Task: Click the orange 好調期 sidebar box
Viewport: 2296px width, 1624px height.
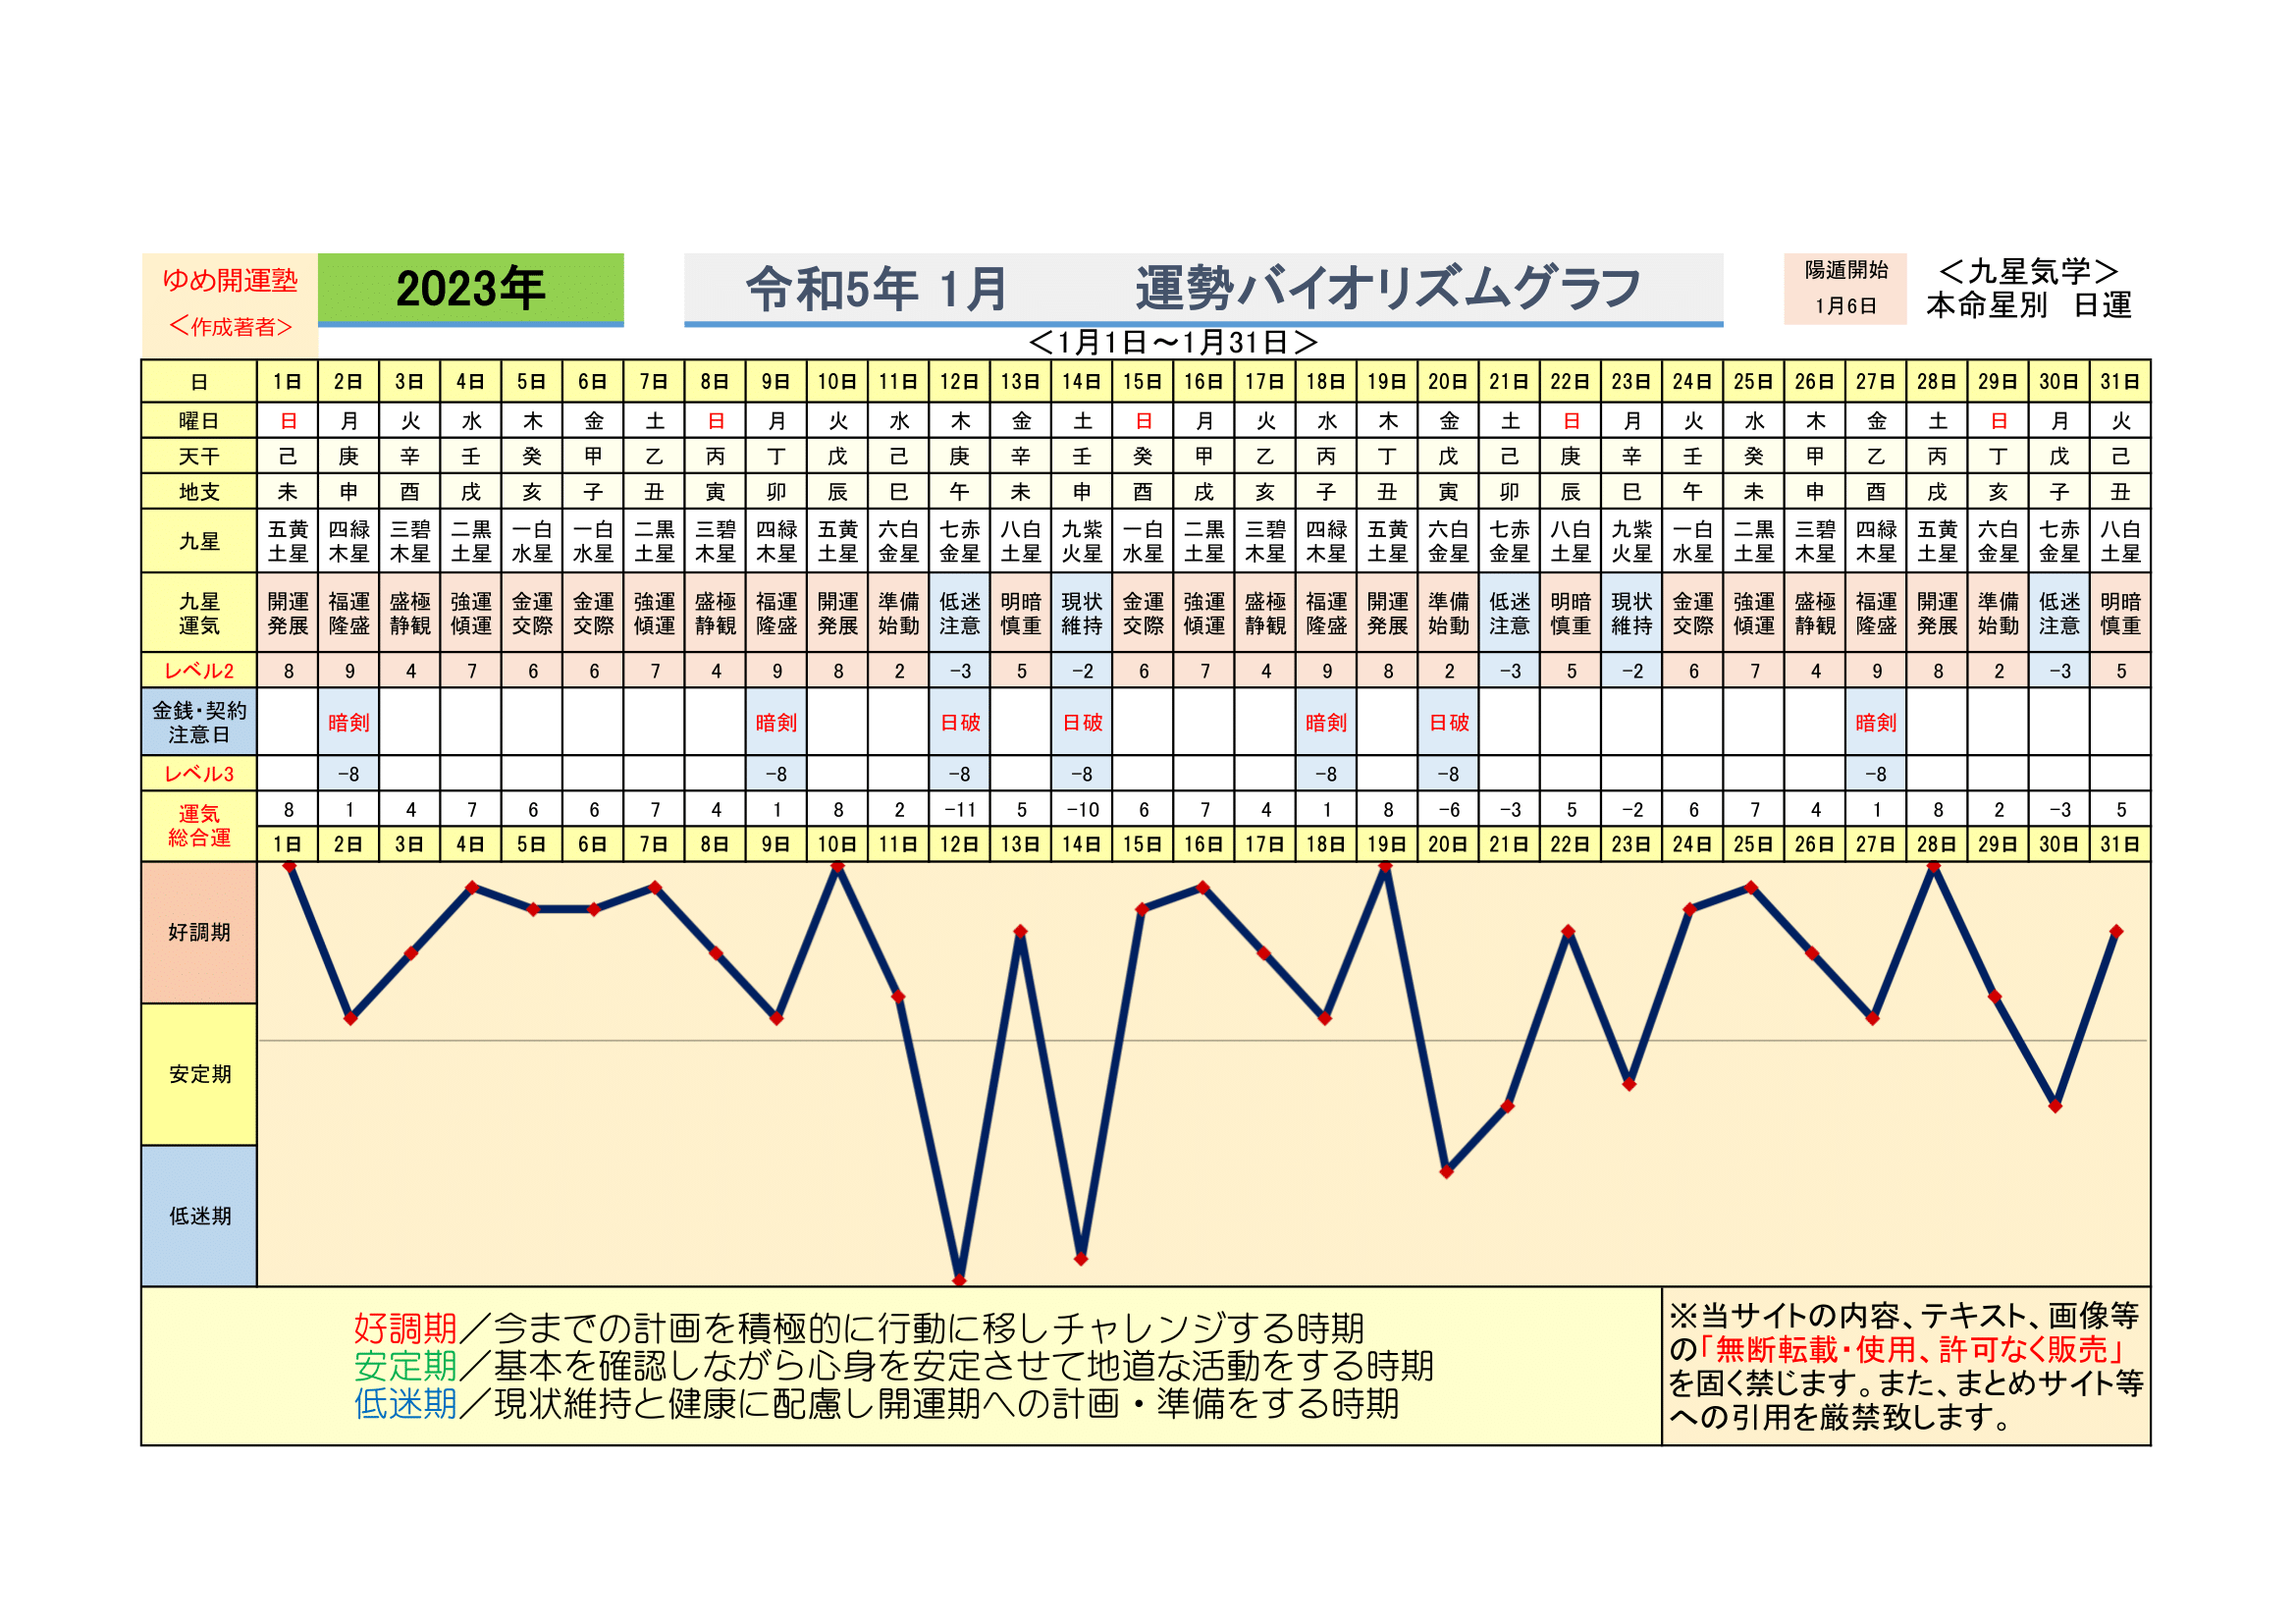Action: (x=199, y=932)
